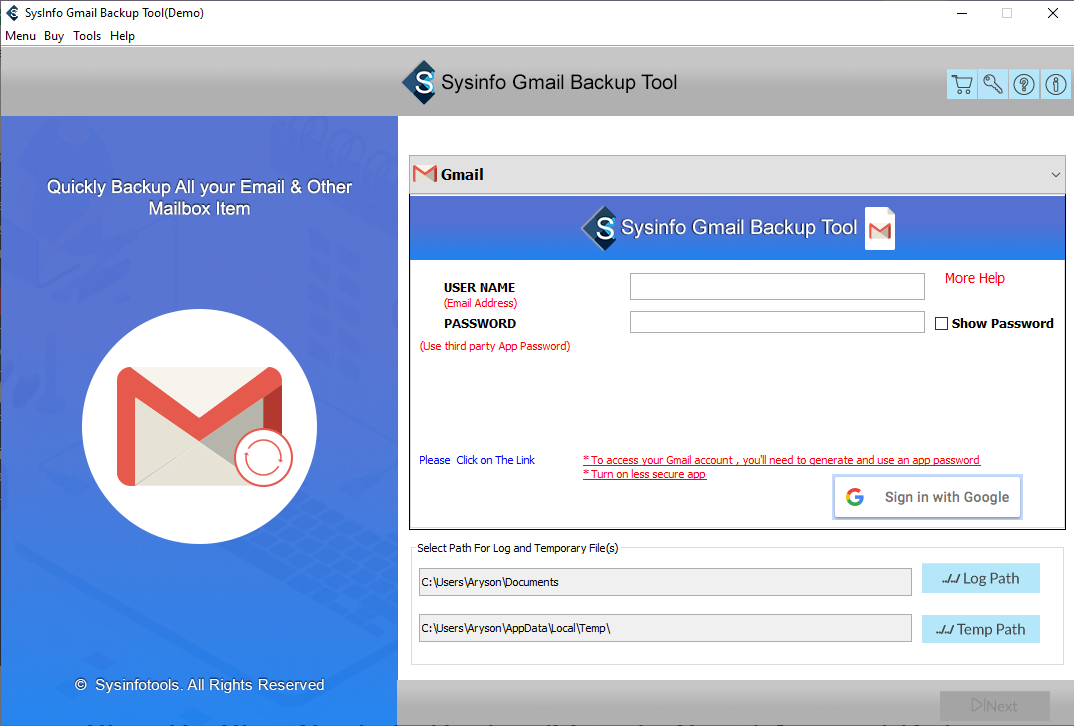
Task: Enable the Show Password checkbox
Action: [x=941, y=323]
